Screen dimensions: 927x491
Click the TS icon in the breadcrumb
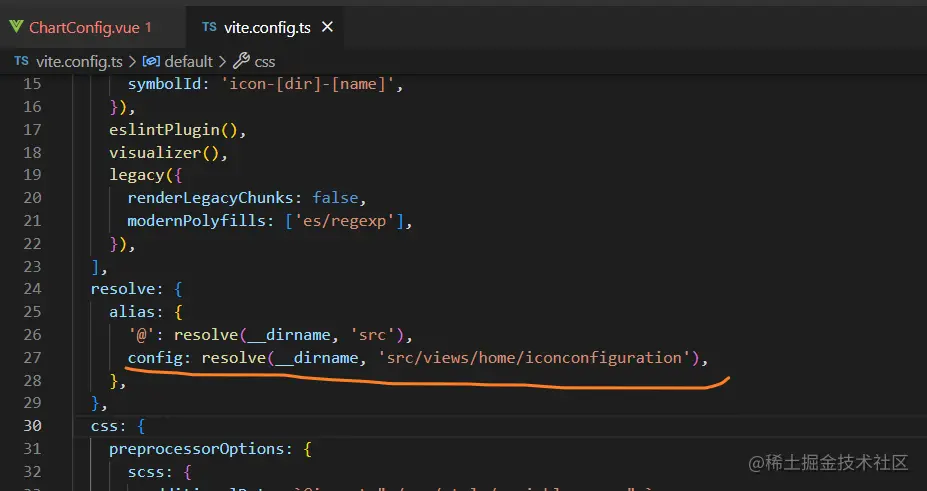point(21,61)
